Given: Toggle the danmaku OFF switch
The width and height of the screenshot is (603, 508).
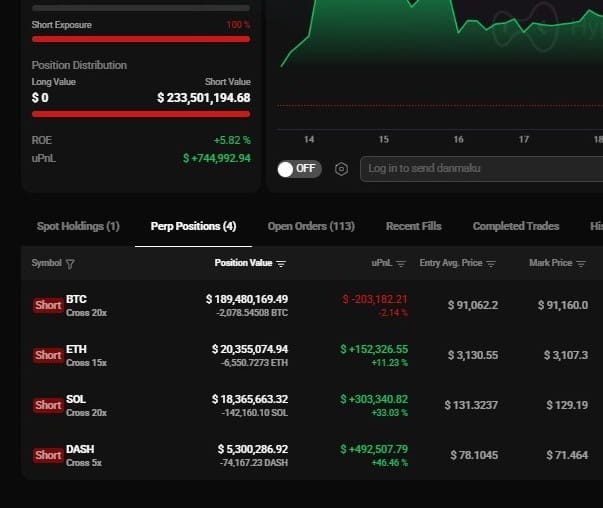Looking at the screenshot, I should (x=299, y=169).
